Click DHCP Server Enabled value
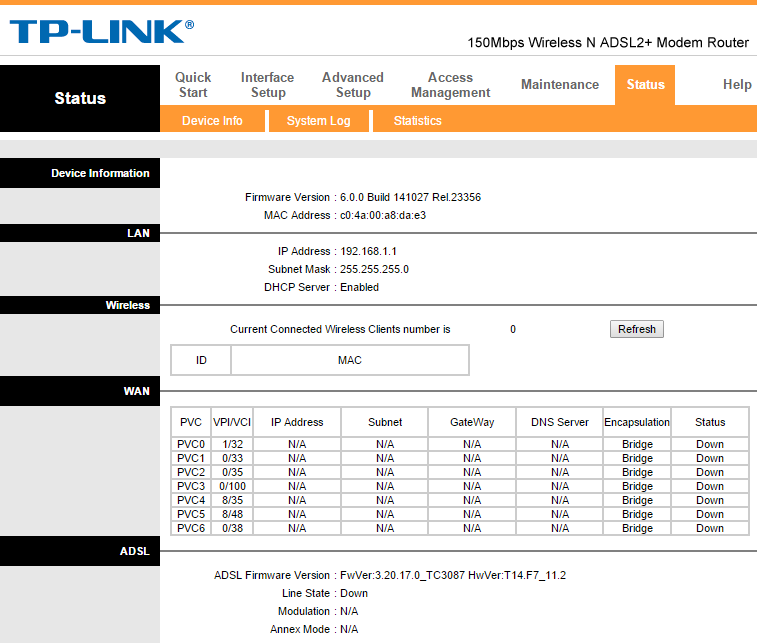Image resolution: width=757 pixels, height=643 pixels. 359,287
